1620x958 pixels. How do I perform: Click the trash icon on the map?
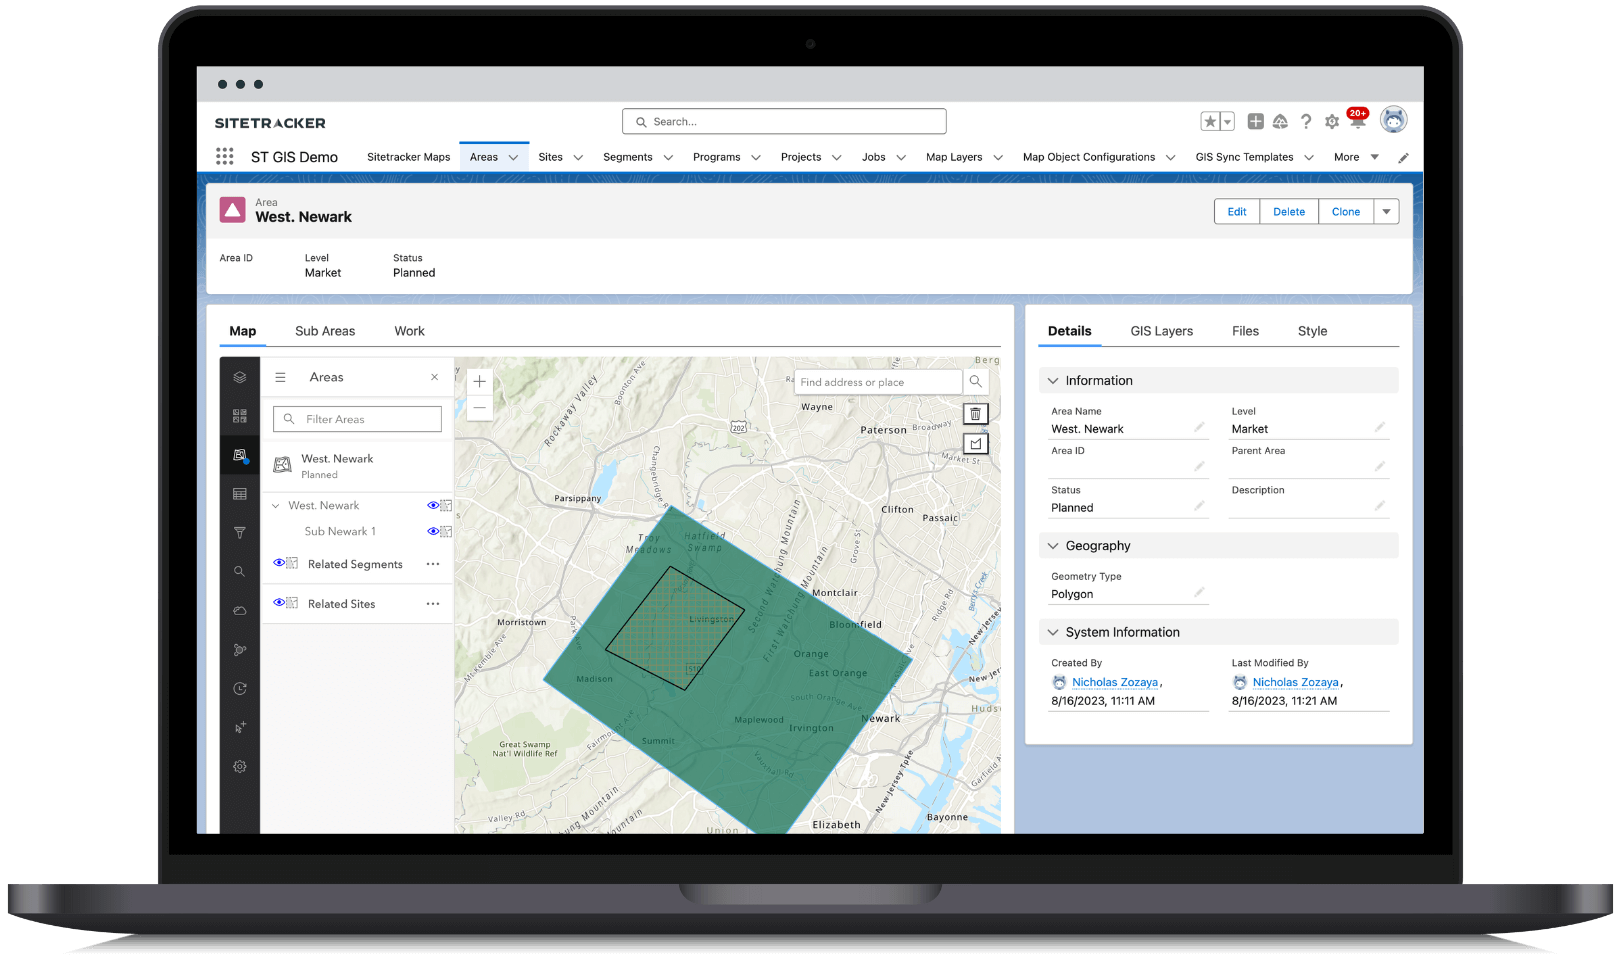click(975, 413)
